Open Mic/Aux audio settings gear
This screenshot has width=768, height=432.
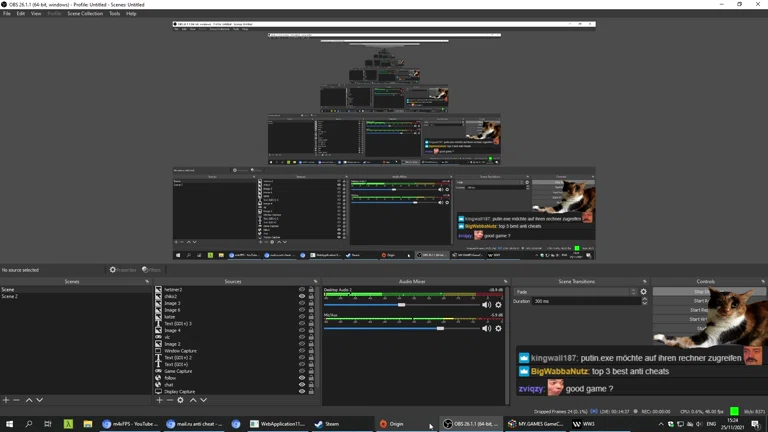[498, 328]
